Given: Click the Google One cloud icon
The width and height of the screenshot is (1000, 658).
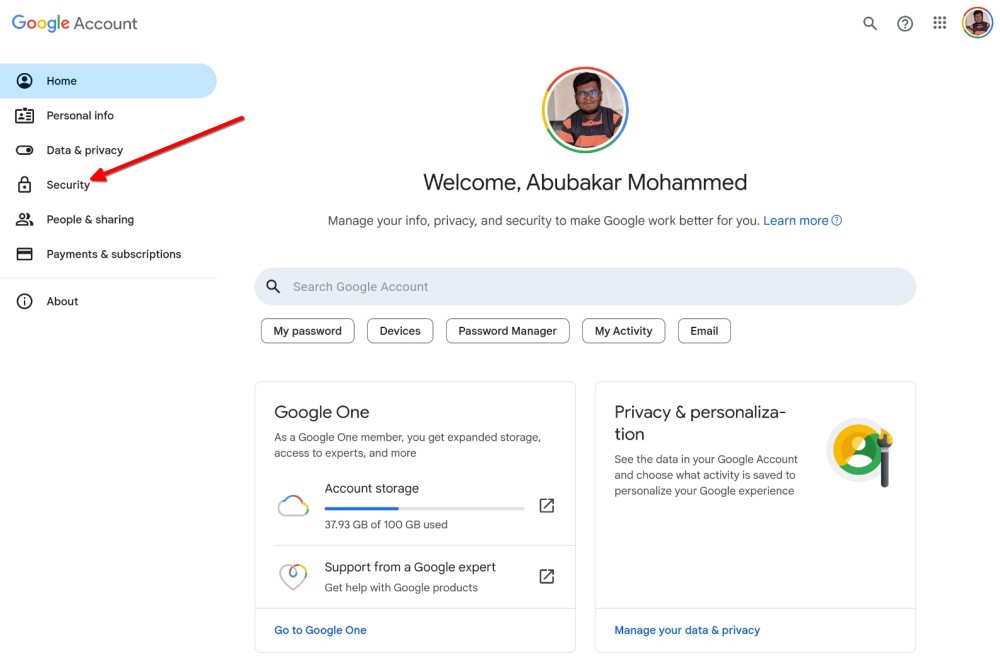Looking at the screenshot, I should [x=293, y=506].
